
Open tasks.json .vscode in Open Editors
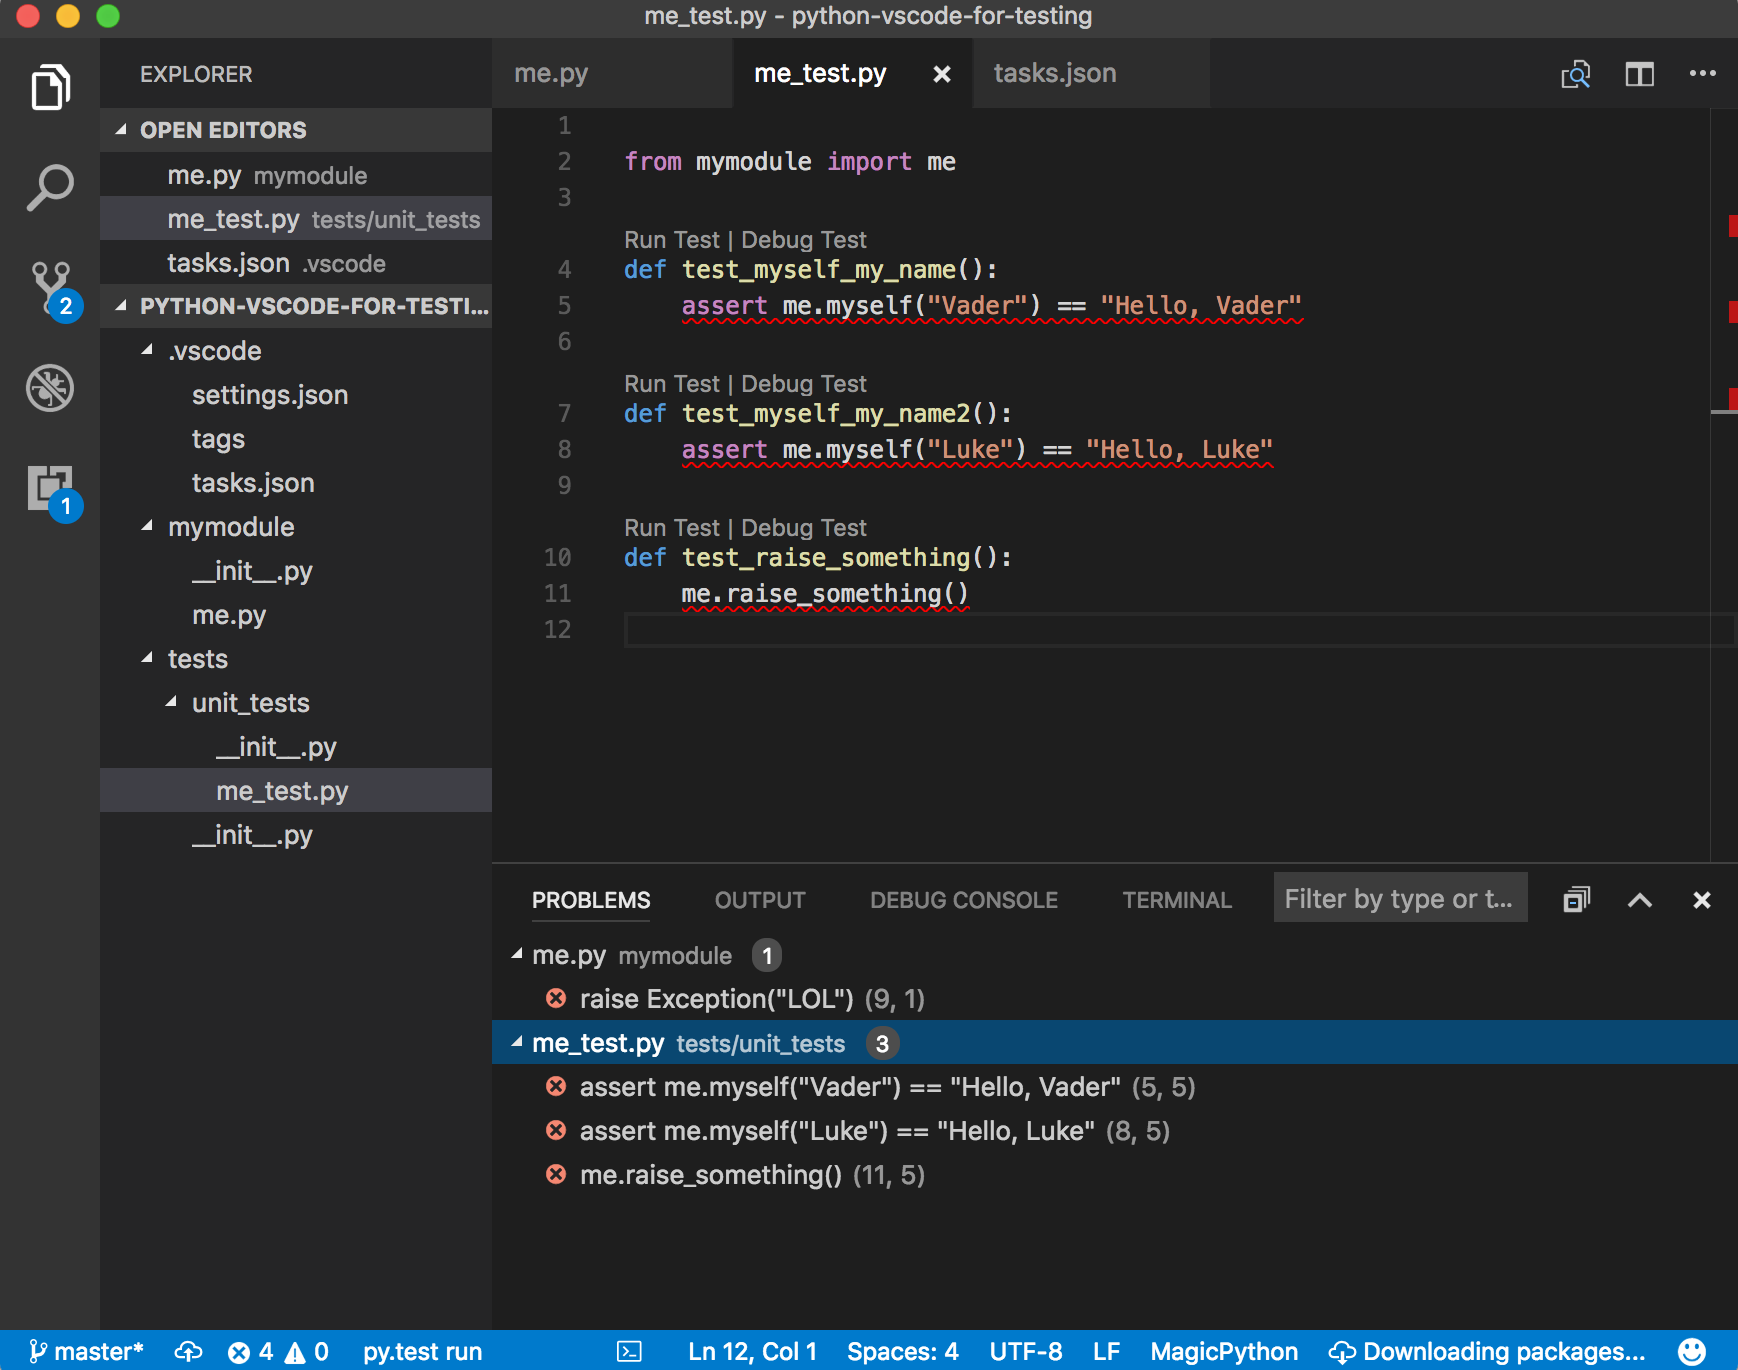[296, 263]
